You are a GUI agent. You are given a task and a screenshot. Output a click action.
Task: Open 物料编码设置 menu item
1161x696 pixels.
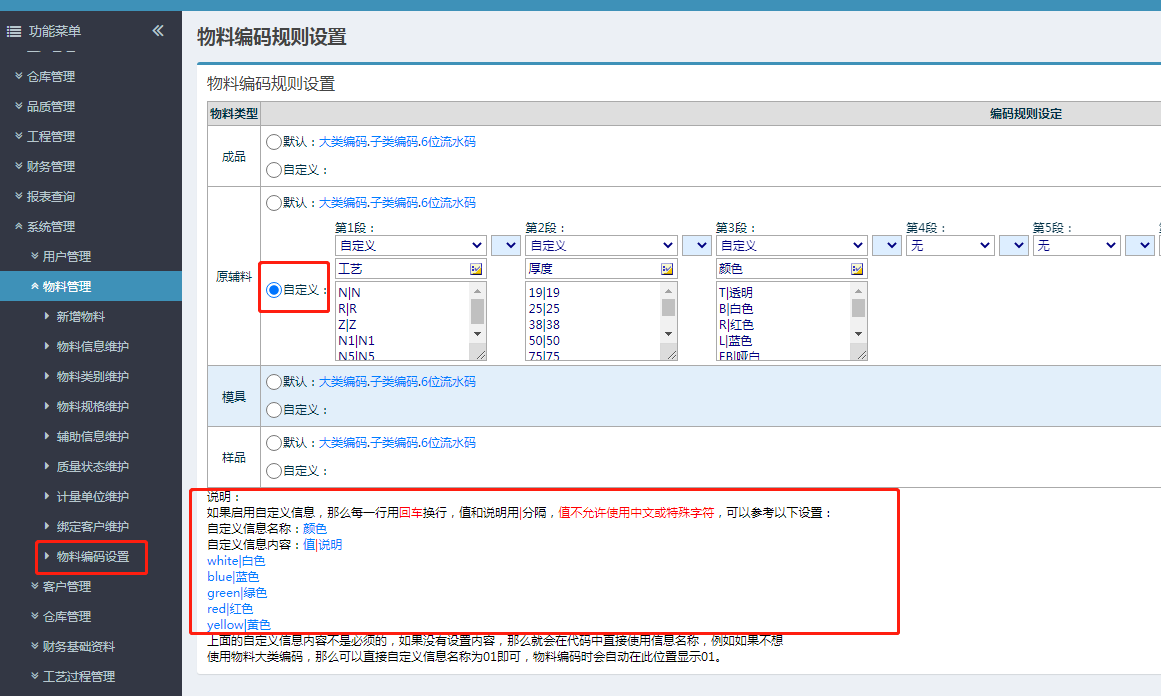(93, 556)
